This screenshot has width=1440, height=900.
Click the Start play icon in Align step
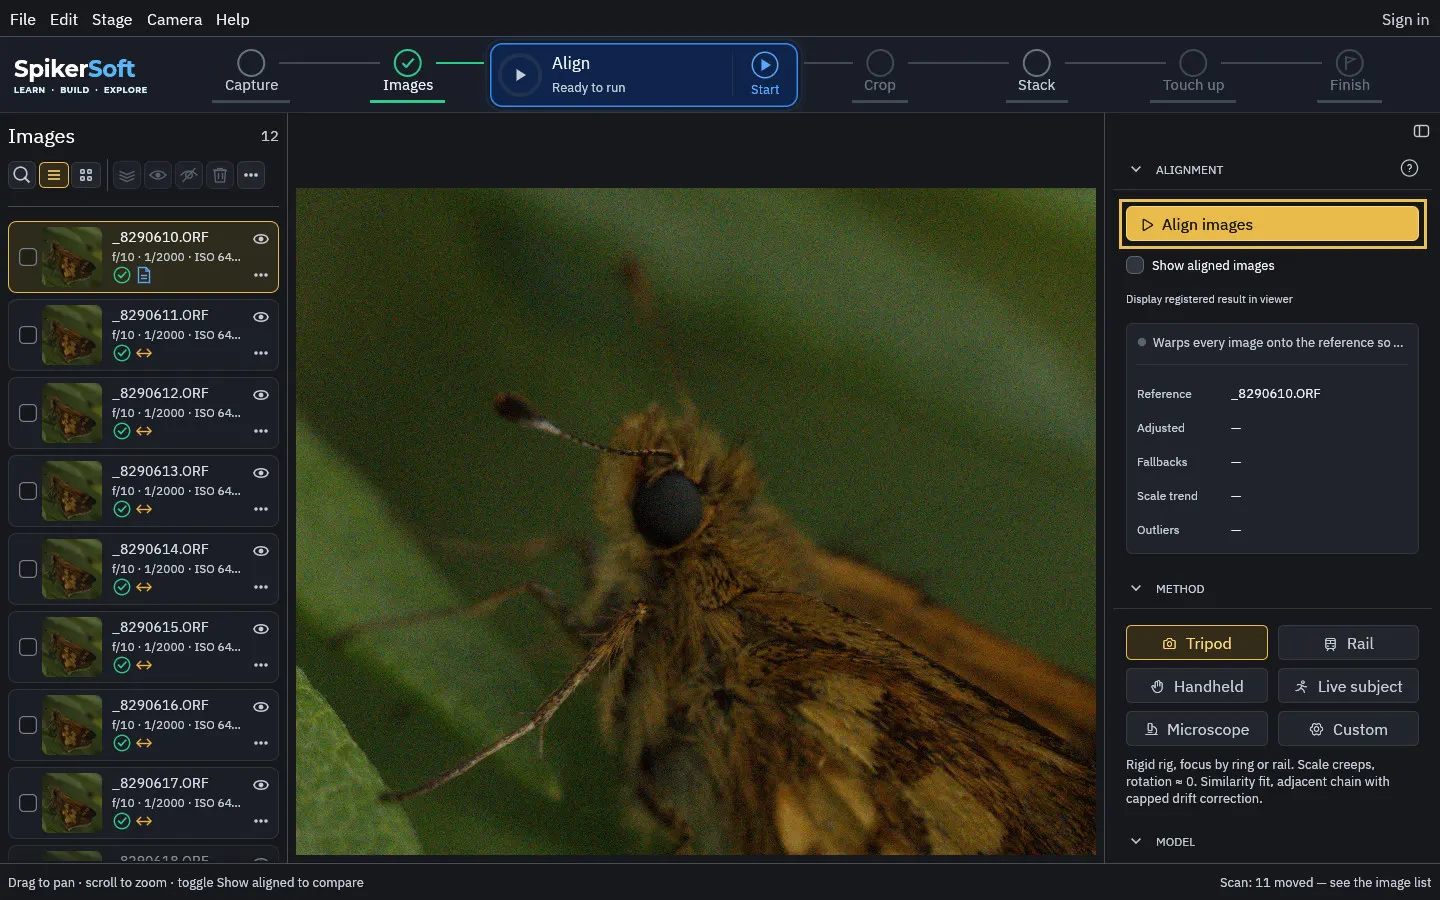pos(765,65)
